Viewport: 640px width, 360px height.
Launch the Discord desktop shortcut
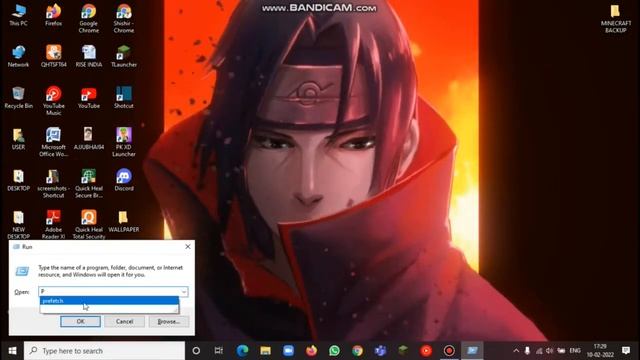(x=124, y=180)
